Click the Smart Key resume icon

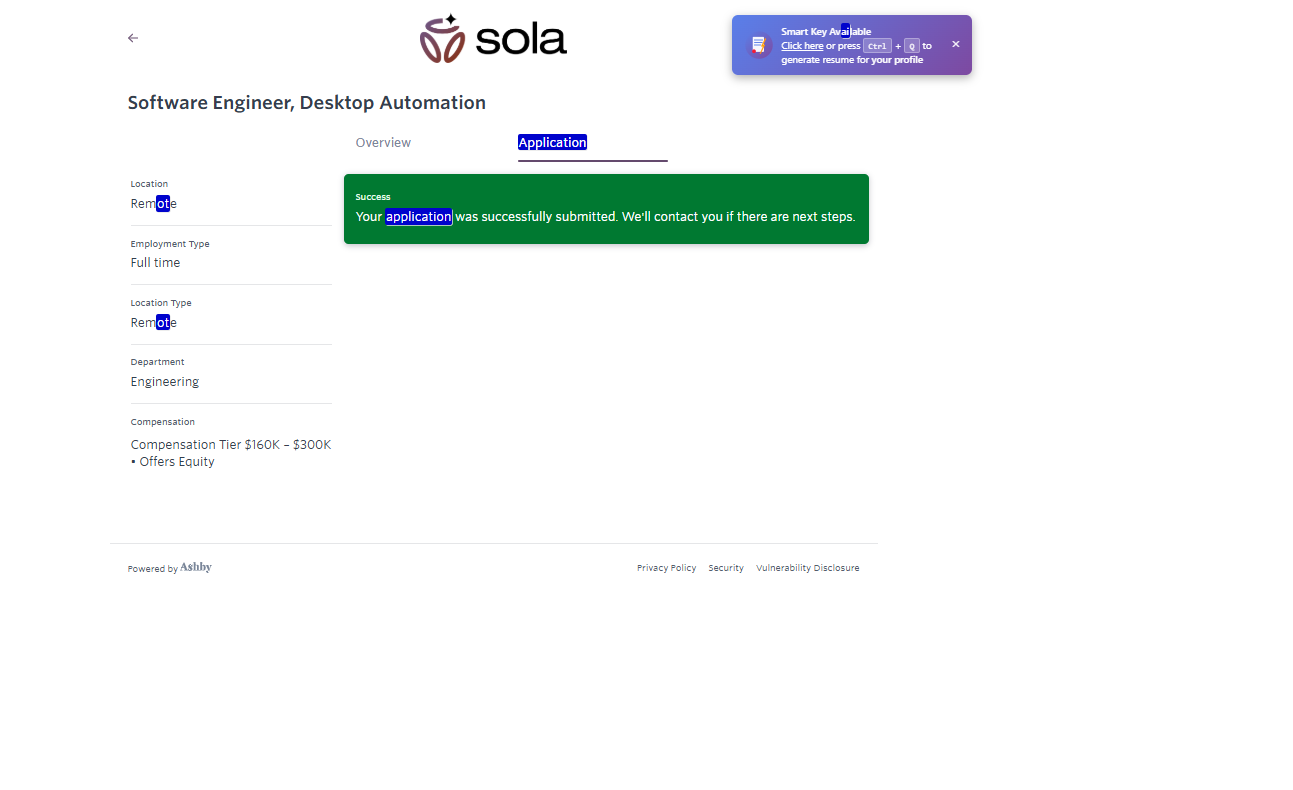759,45
